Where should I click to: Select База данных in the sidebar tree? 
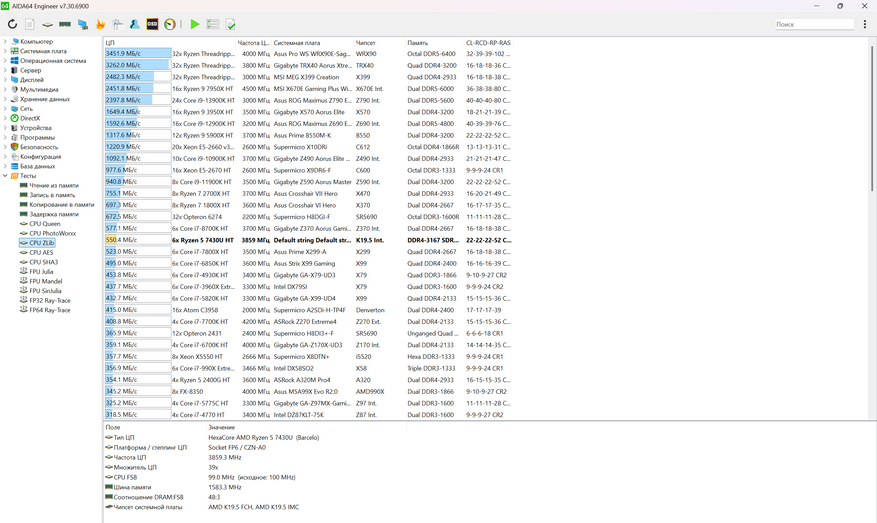37,166
